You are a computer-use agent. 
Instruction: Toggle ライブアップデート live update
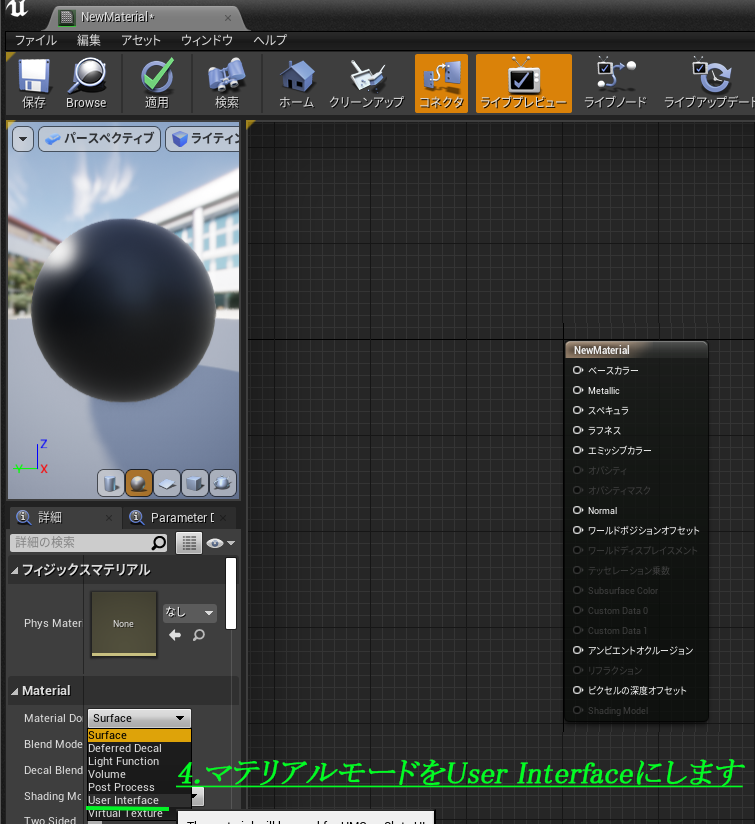pos(709,83)
